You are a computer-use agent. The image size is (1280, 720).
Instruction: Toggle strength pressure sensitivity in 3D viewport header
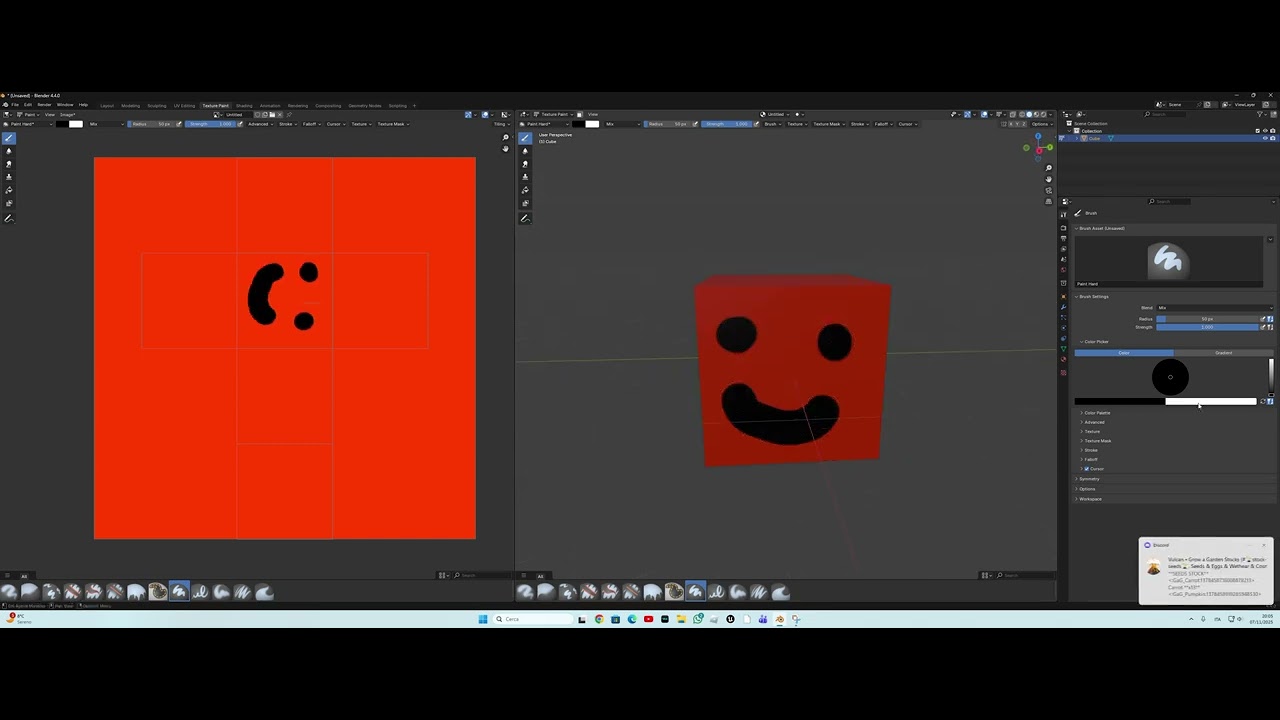click(x=756, y=124)
